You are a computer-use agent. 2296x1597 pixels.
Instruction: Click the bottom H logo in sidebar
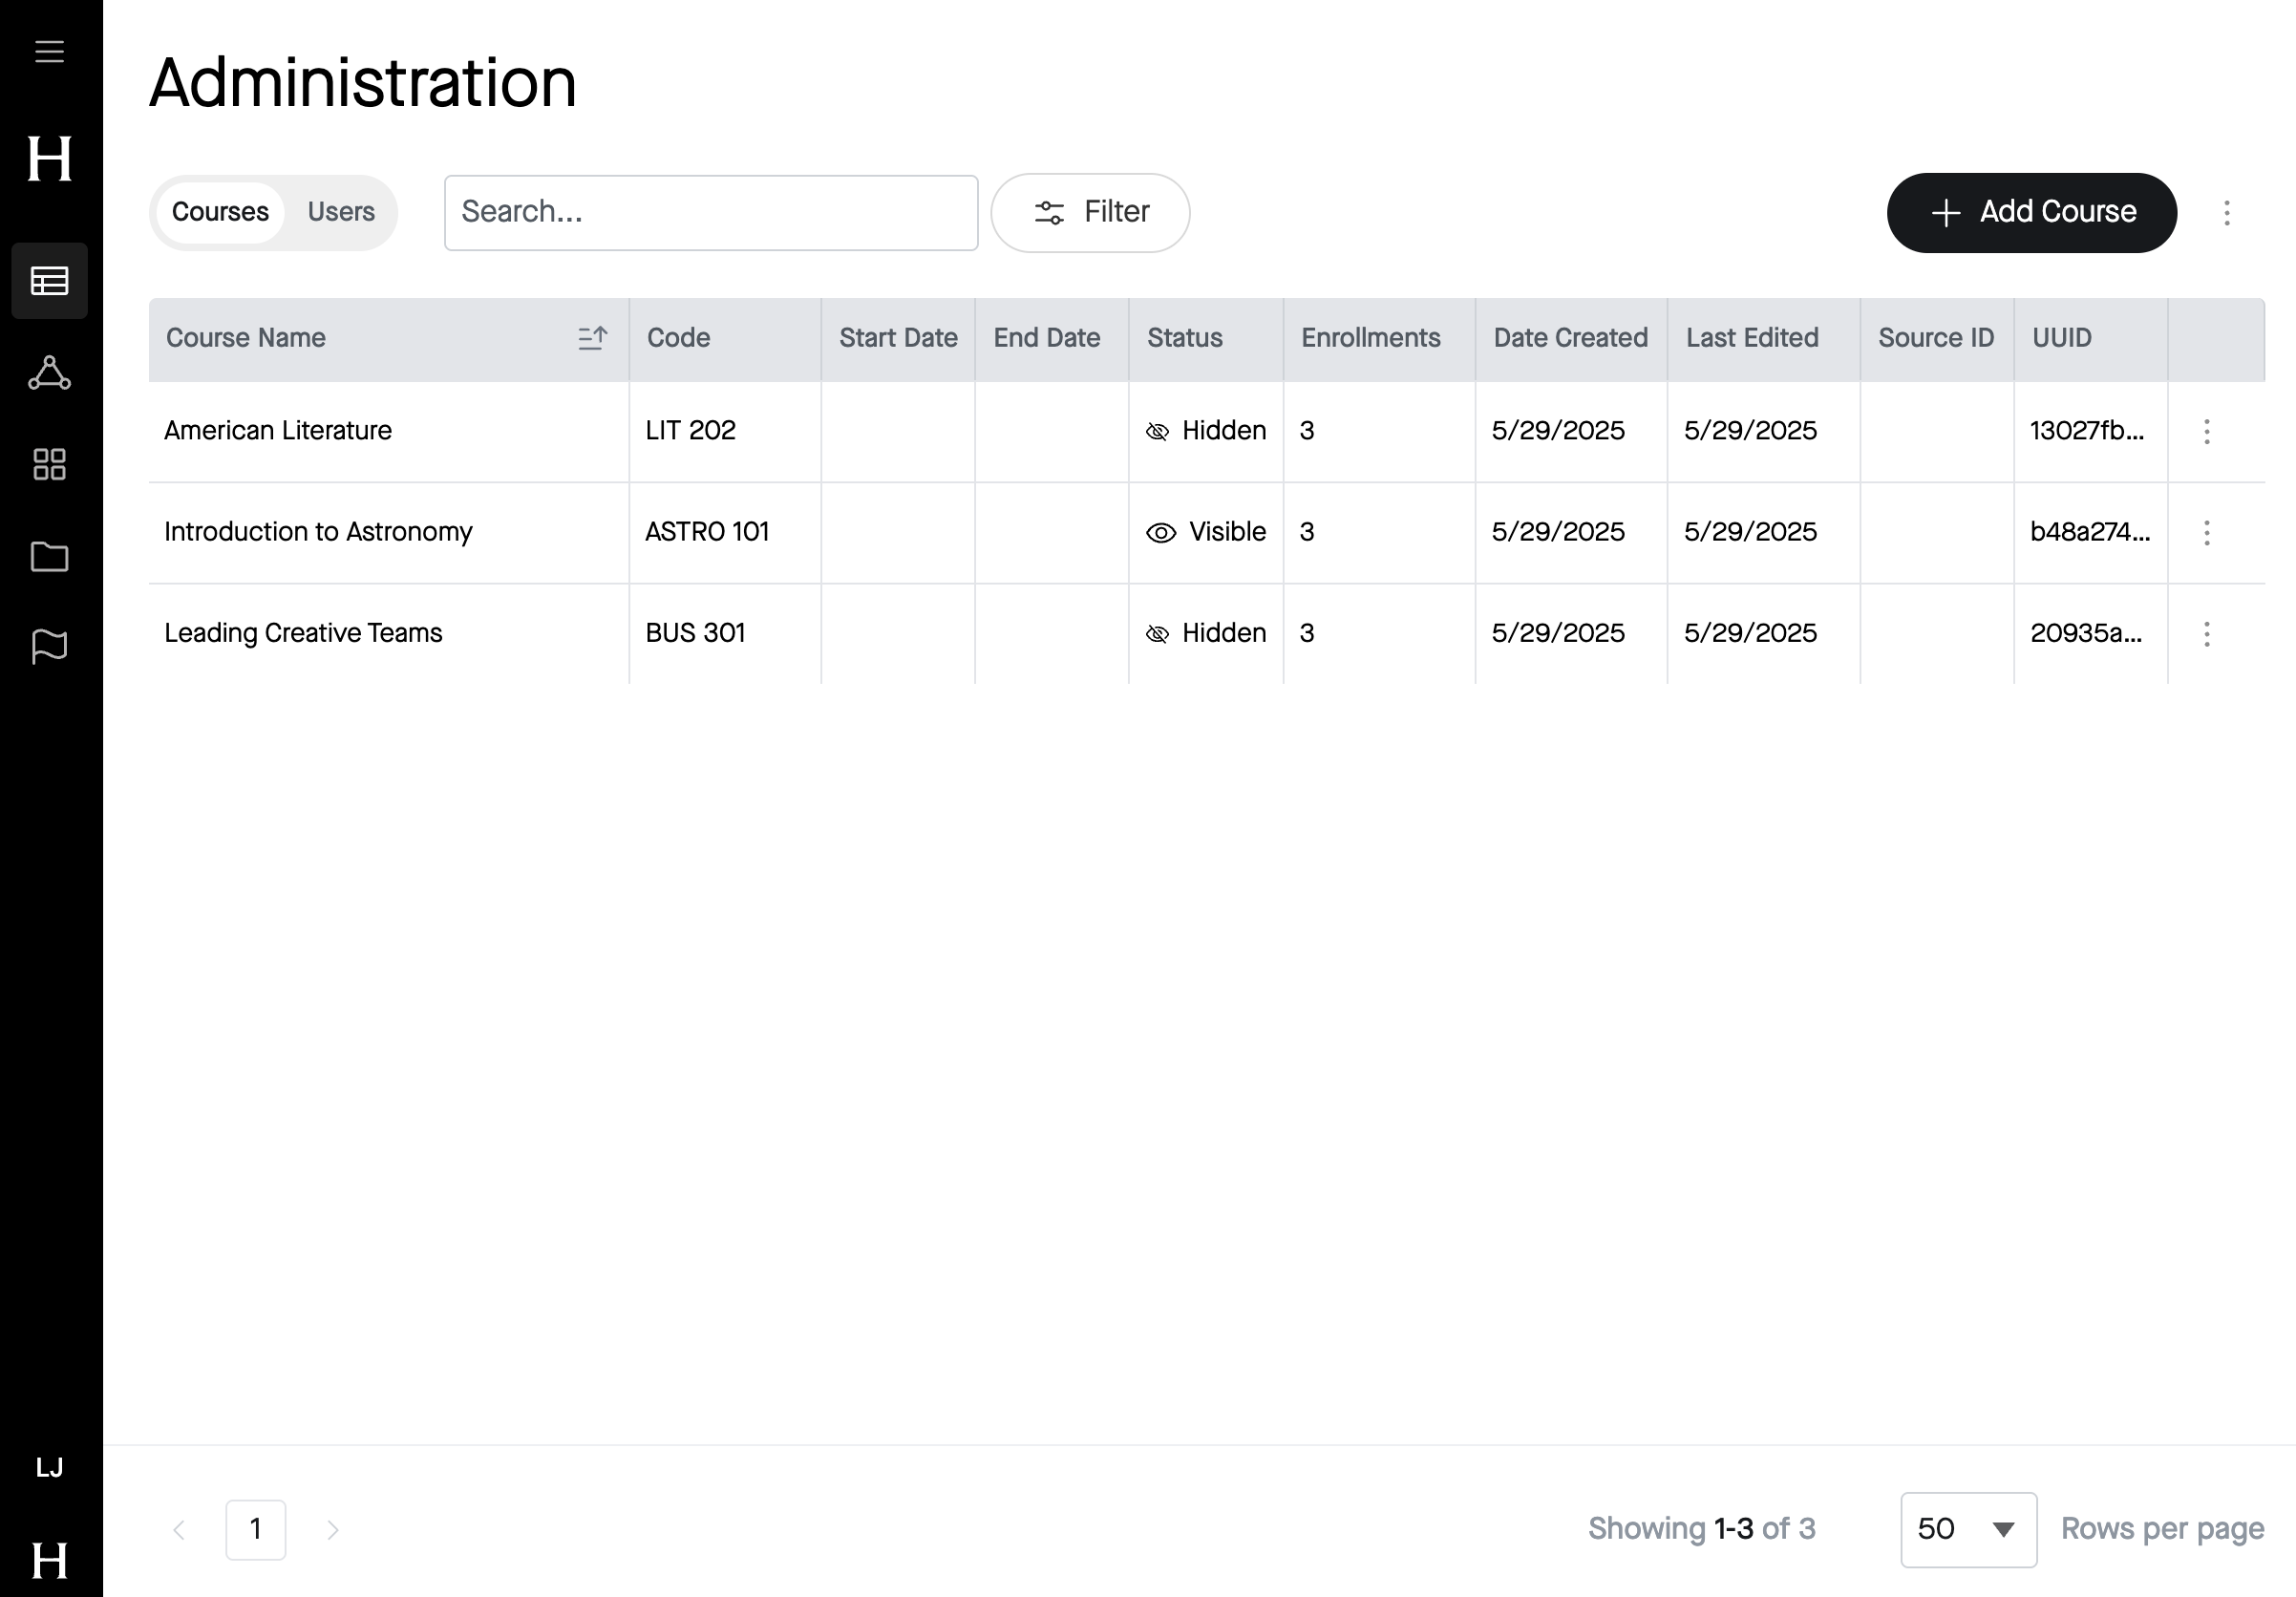(x=49, y=1560)
